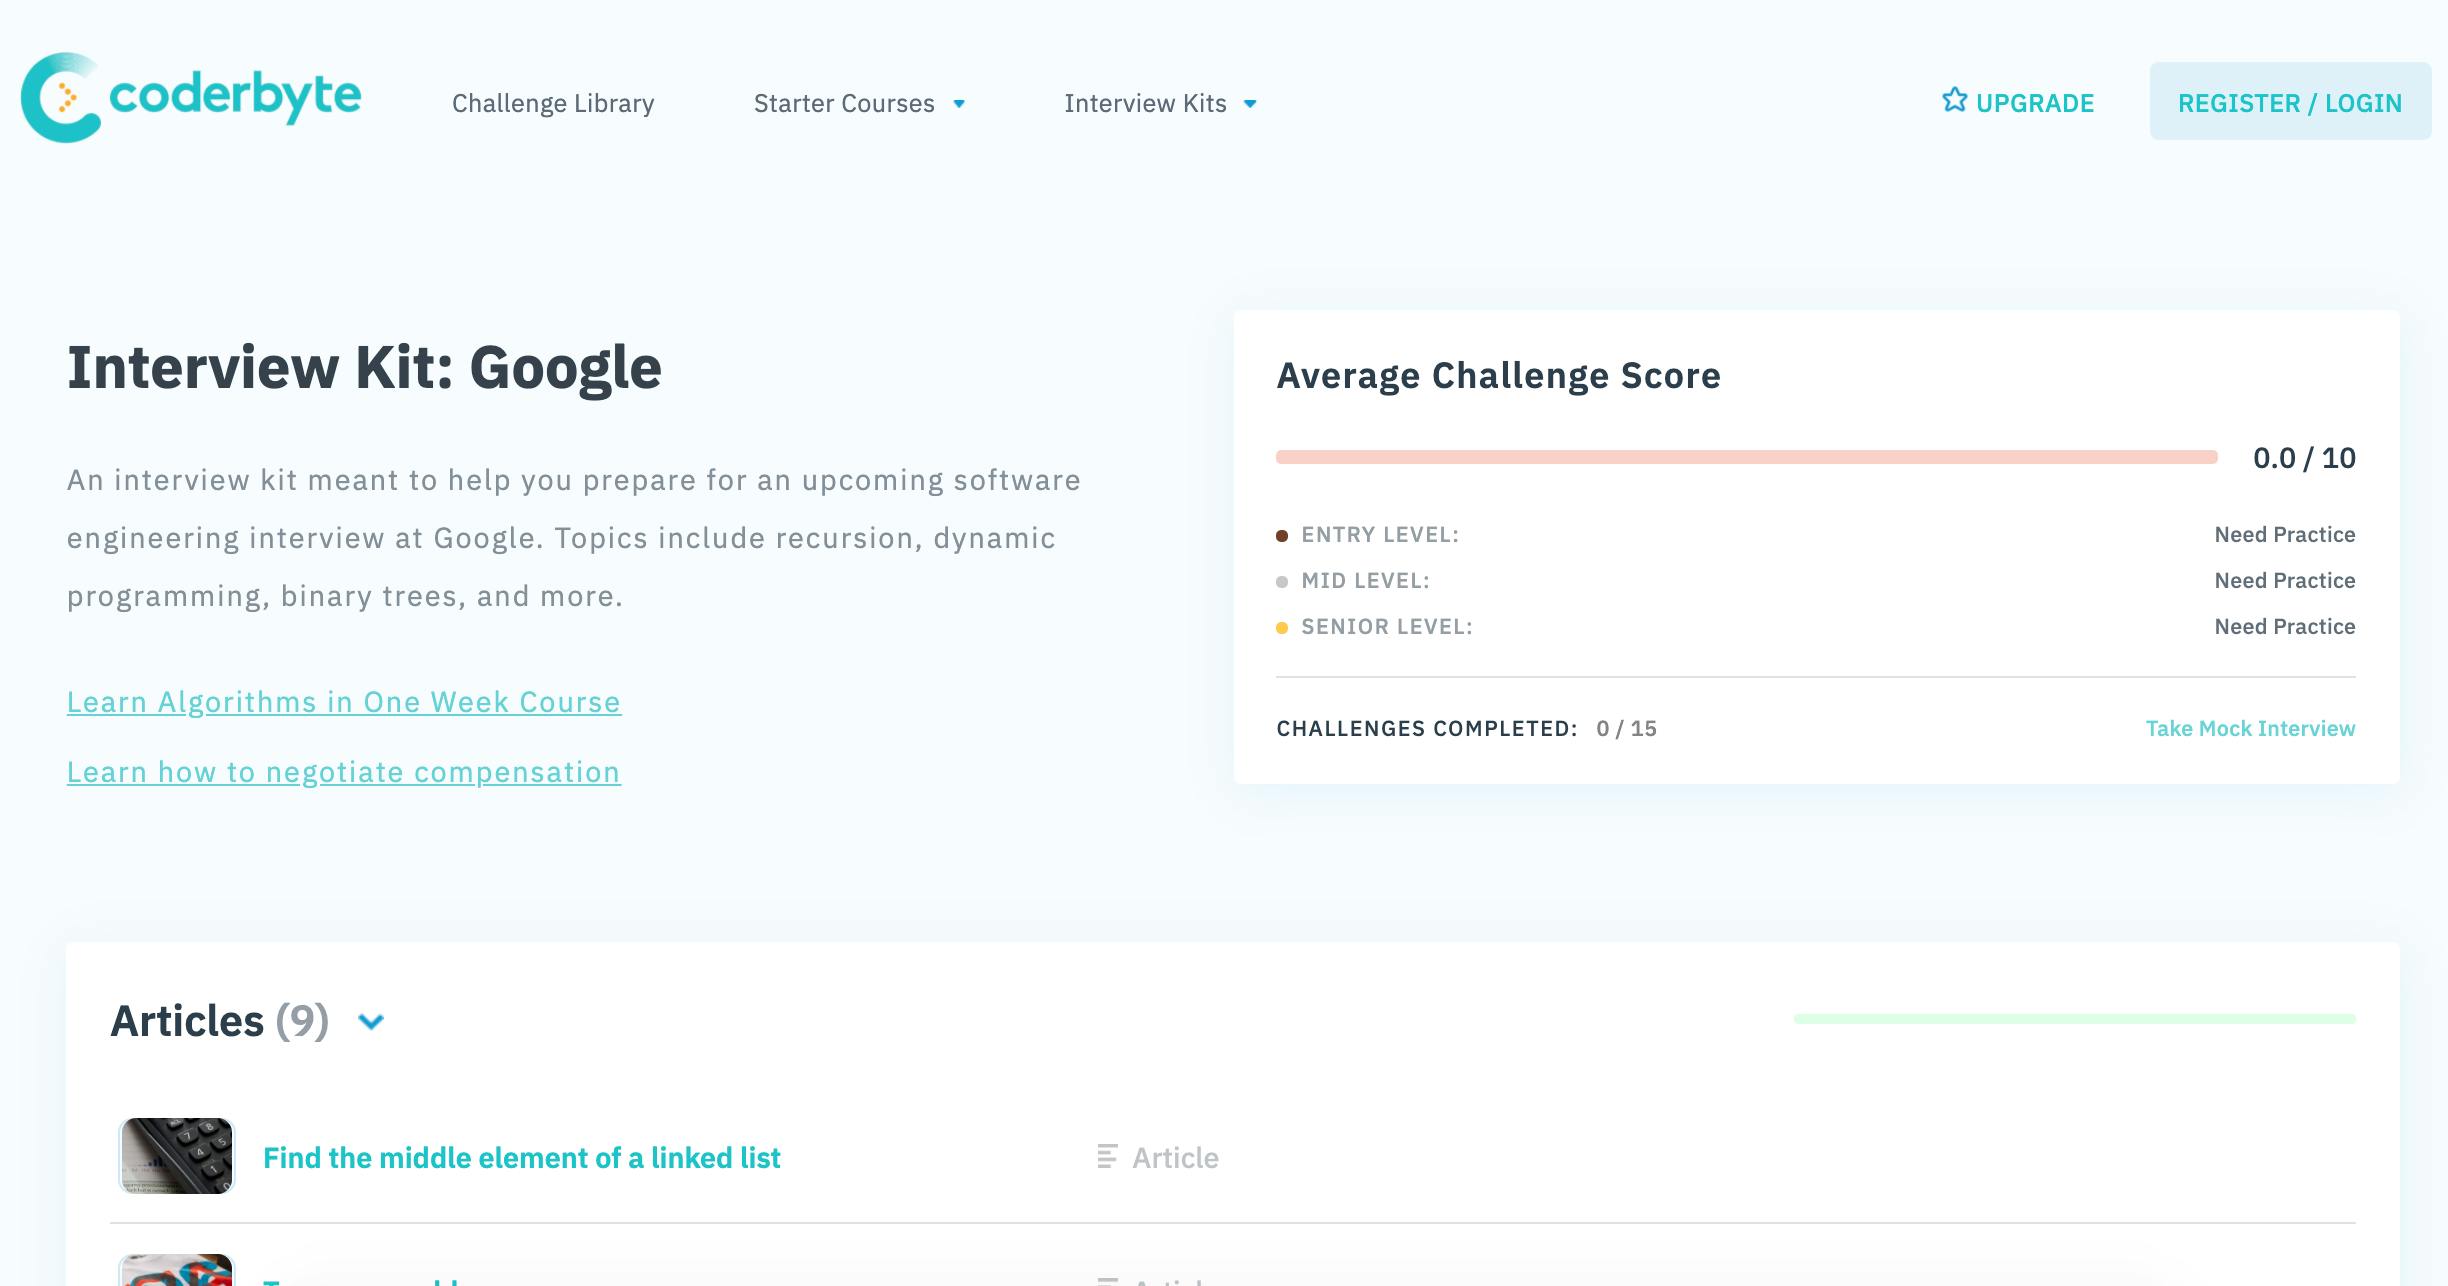Select Starter Courses in the navigation
This screenshot has width=2448, height=1286.
(844, 103)
